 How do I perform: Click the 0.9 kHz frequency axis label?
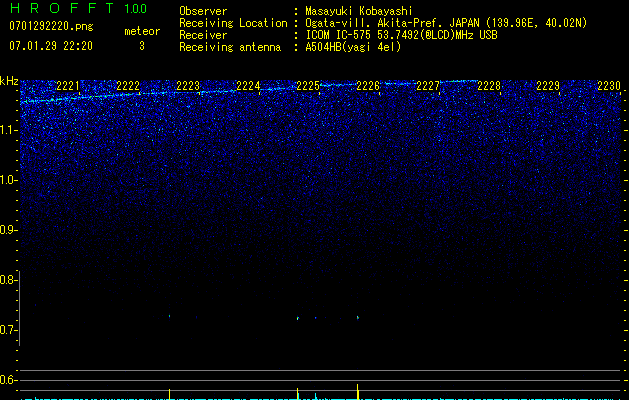8,230
